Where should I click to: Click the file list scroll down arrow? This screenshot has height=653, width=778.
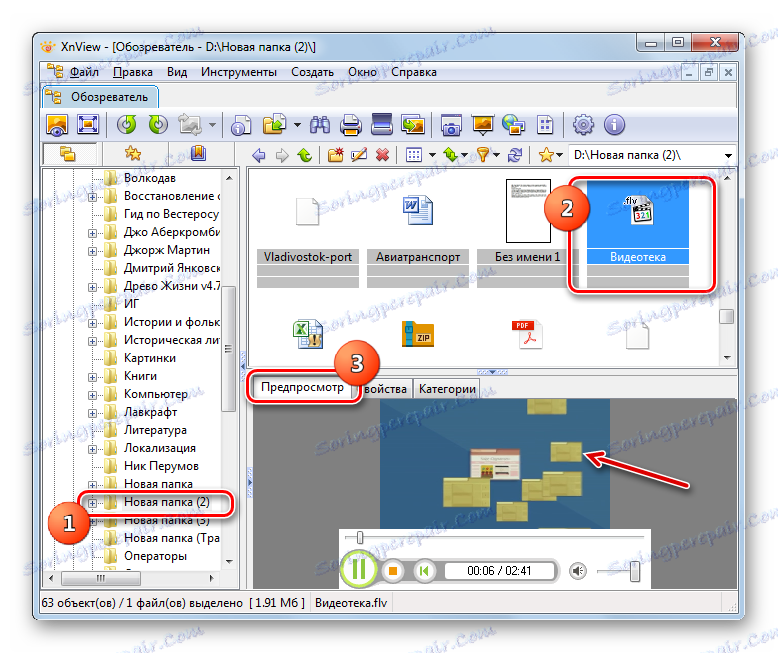click(727, 357)
